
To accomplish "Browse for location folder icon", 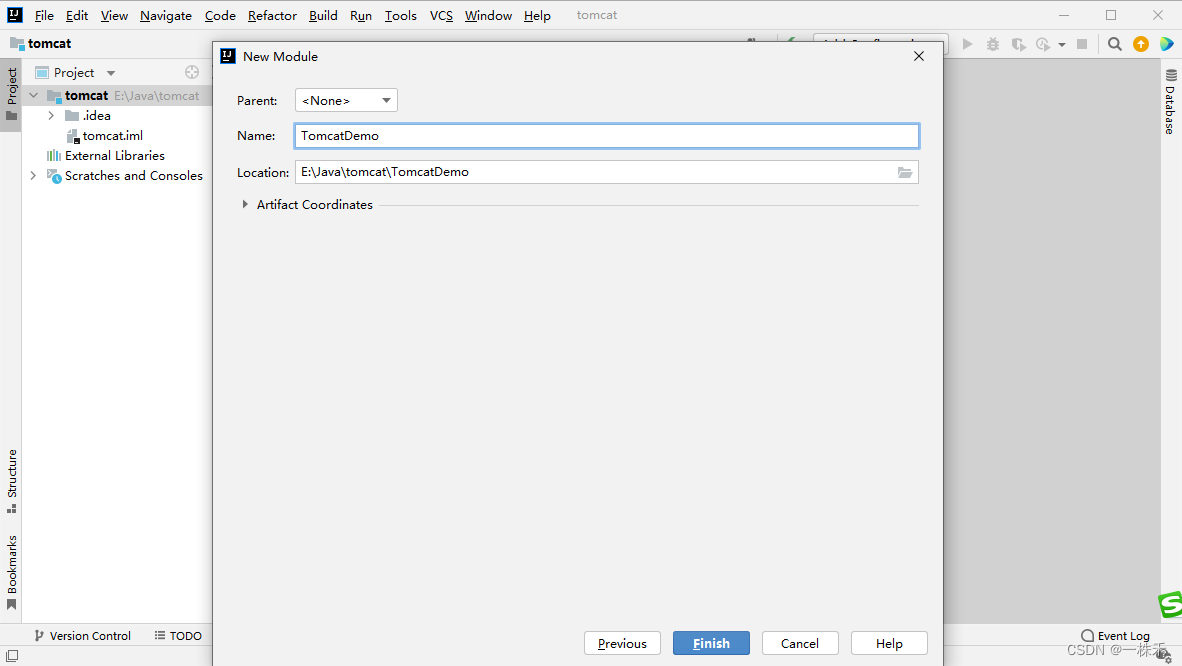I will (x=905, y=172).
